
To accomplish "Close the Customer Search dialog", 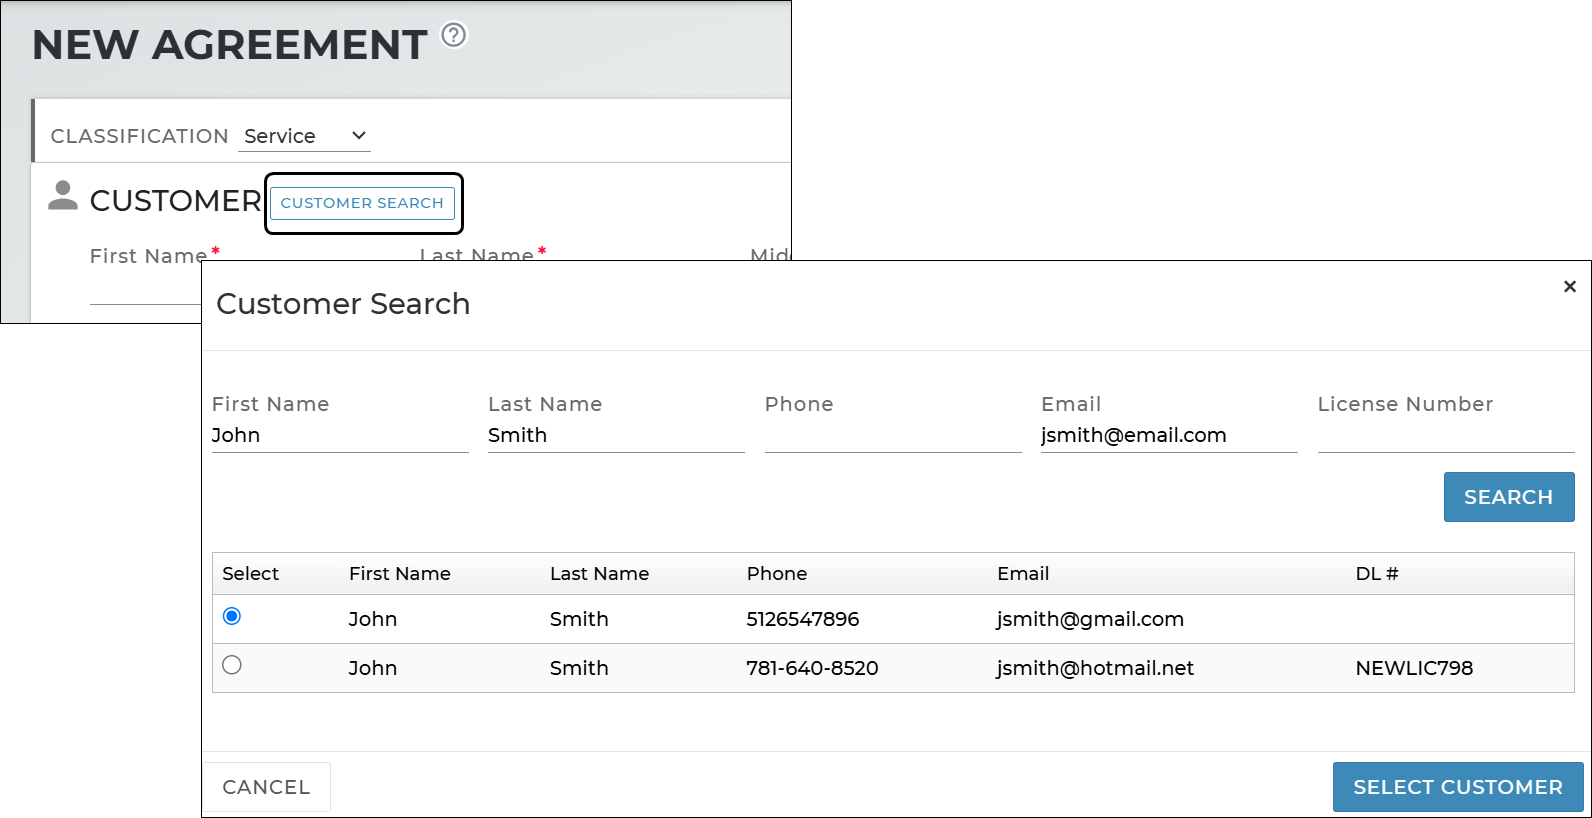I will pos(1569,287).
